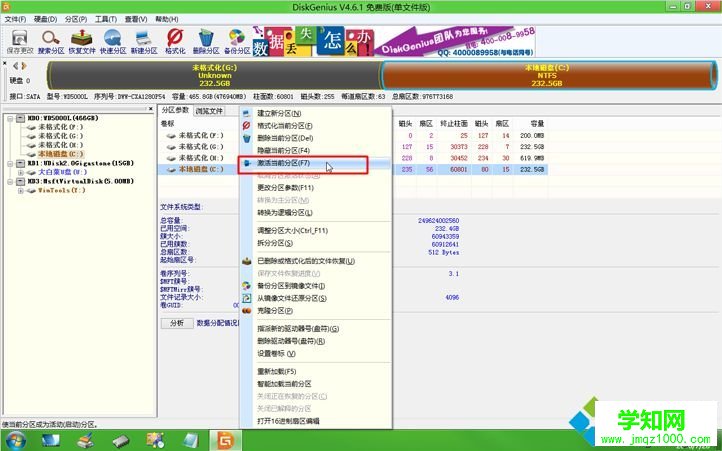Open the 备份分区 backup partition tool
Image resolution: width=722 pixels, height=451 pixels.
(237, 42)
